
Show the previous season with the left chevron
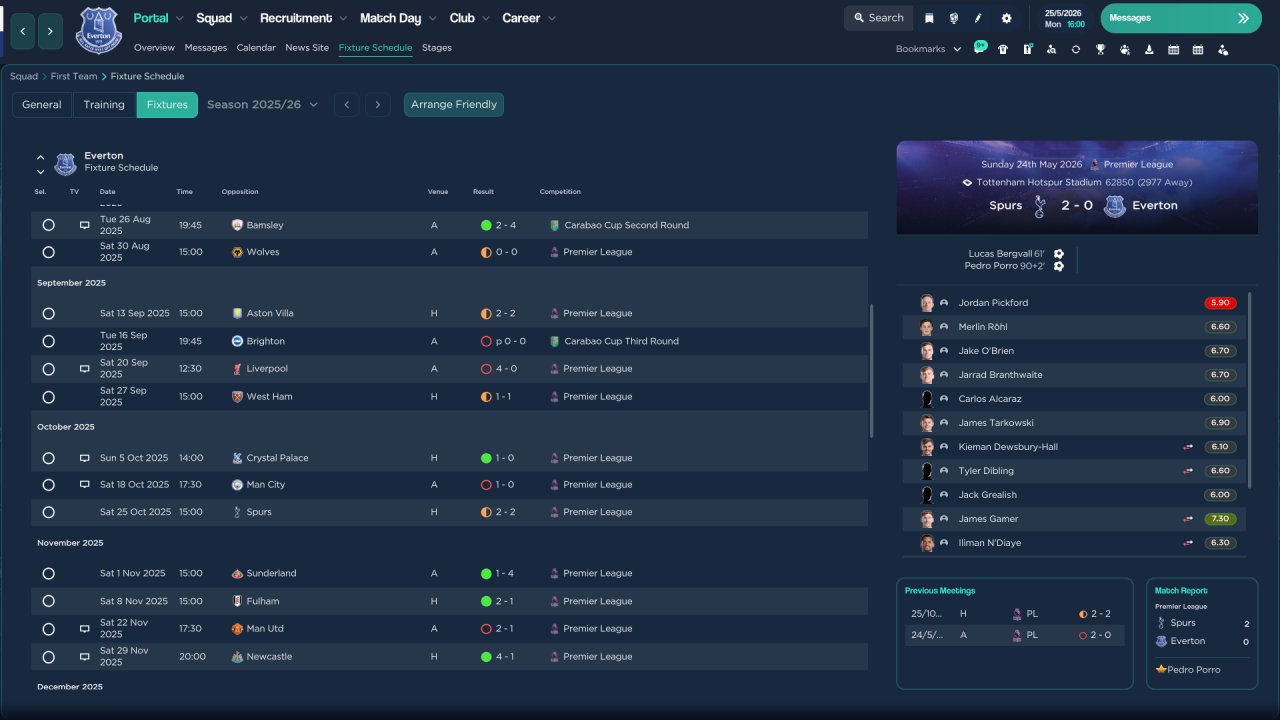(346, 105)
